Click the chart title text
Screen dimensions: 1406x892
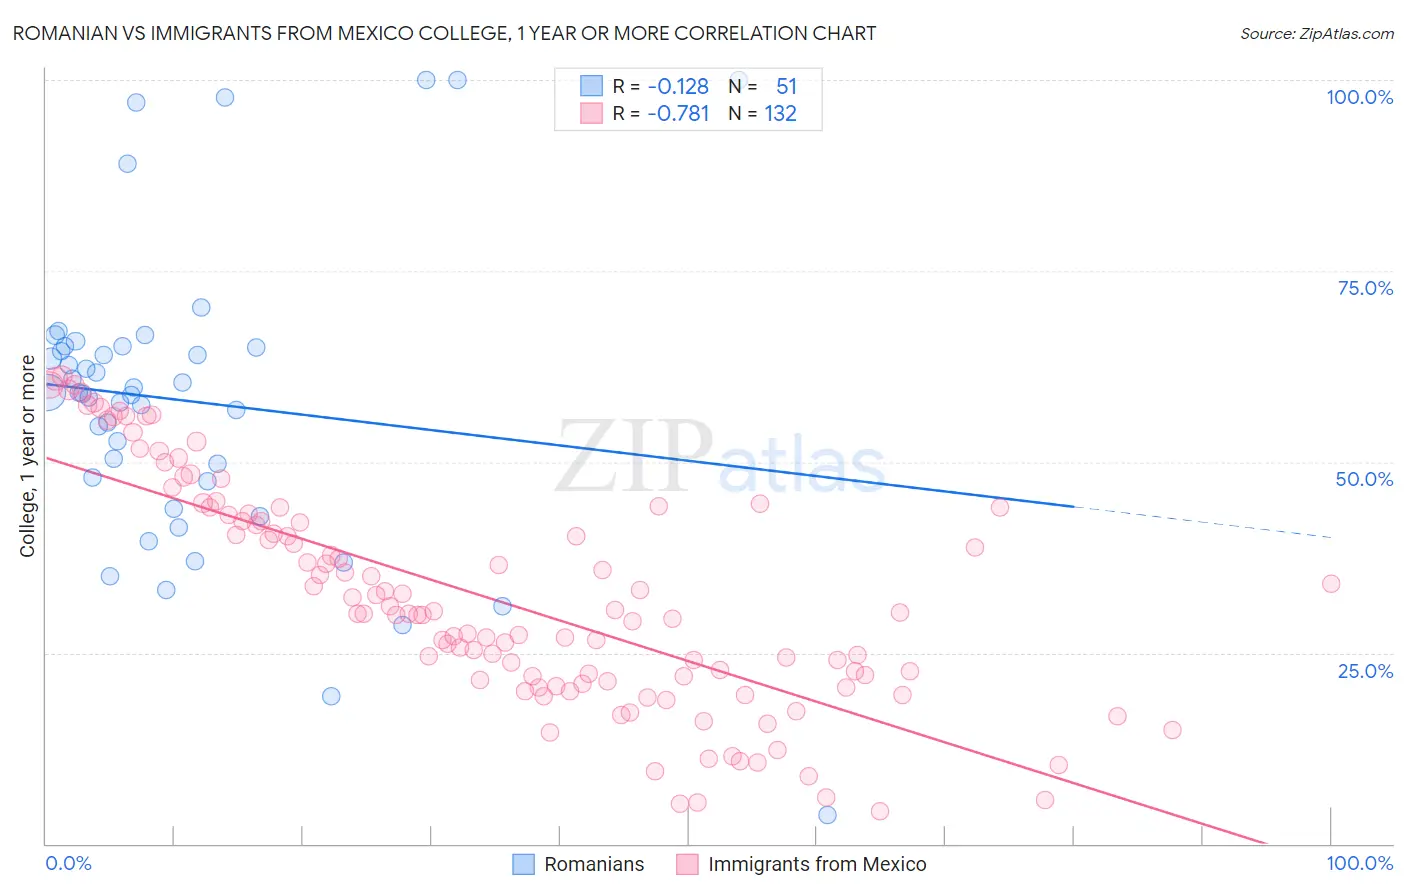tap(444, 33)
